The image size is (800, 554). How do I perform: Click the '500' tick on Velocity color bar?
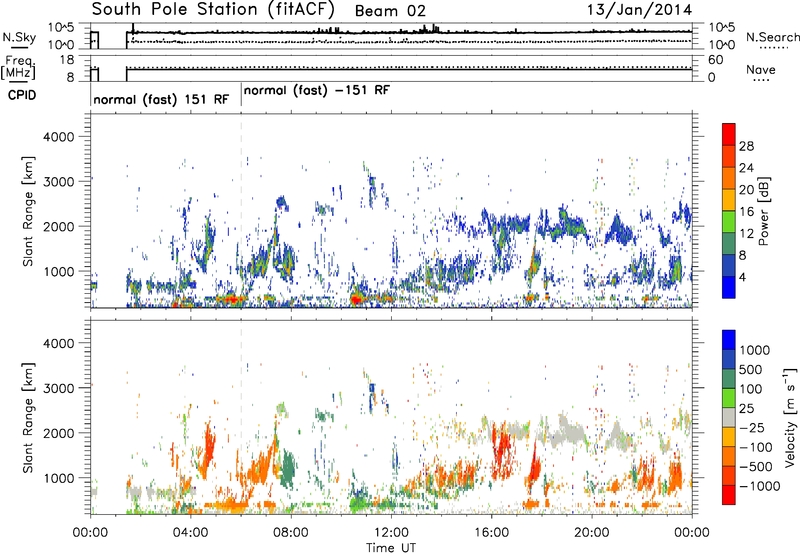(750, 369)
